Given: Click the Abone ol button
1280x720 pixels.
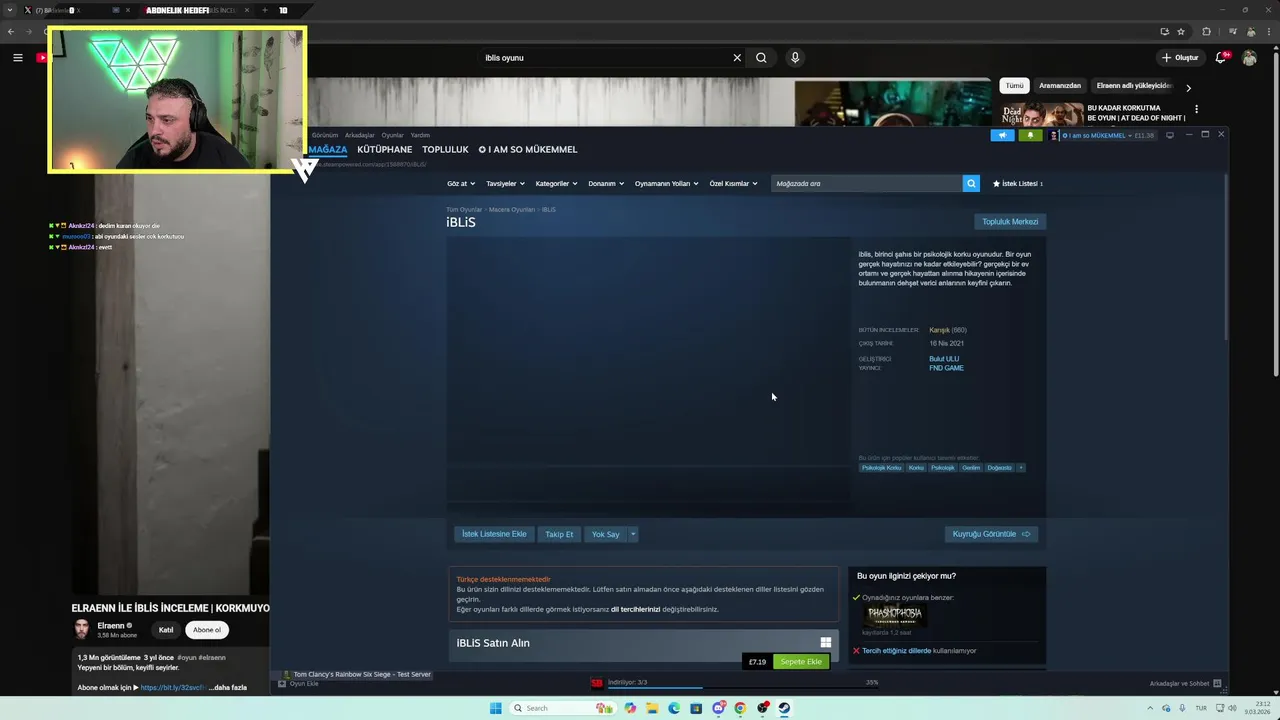Looking at the screenshot, I should point(207,630).
